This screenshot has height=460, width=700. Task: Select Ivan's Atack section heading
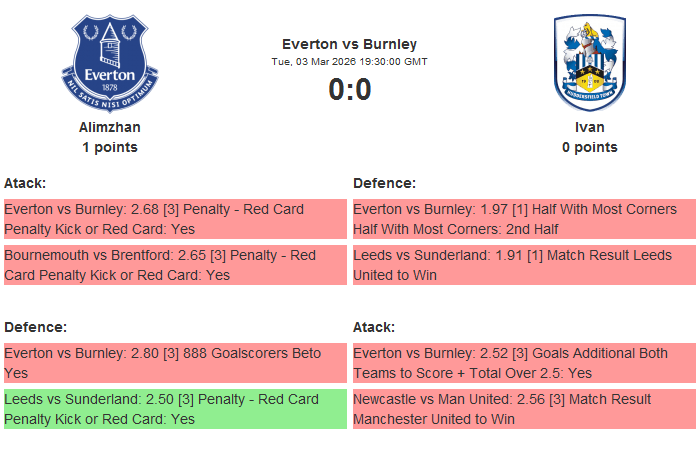(374, 327)
